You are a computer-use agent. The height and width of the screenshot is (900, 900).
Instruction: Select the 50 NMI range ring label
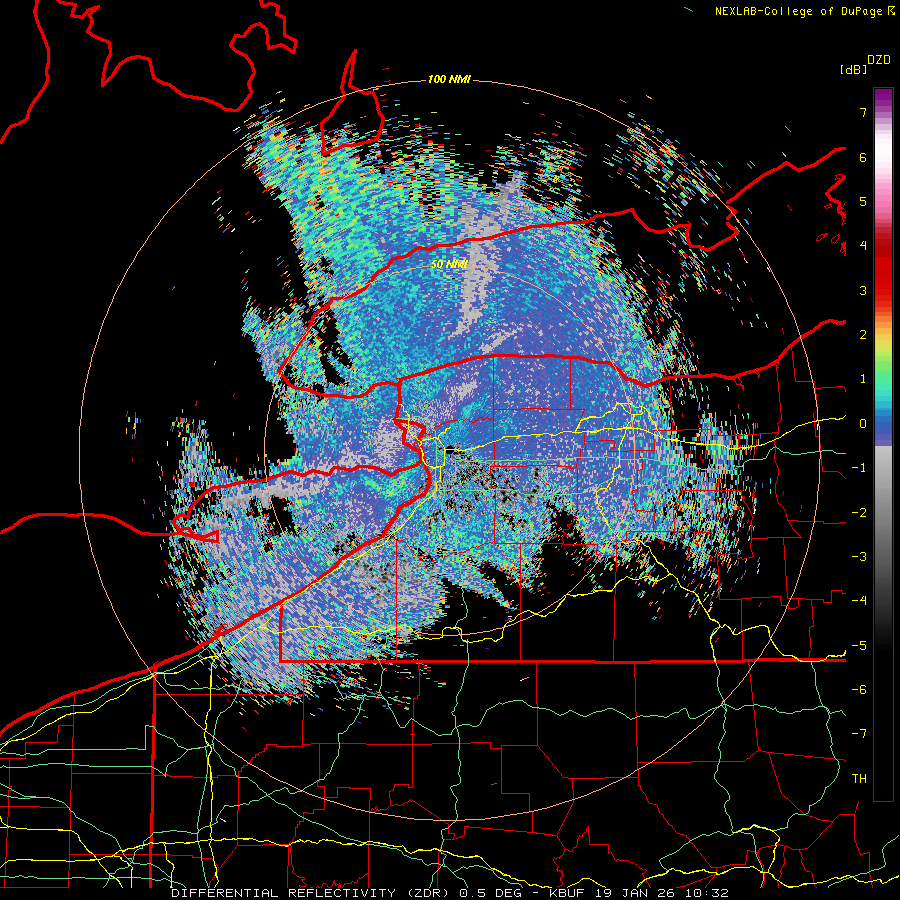(449, 265)
